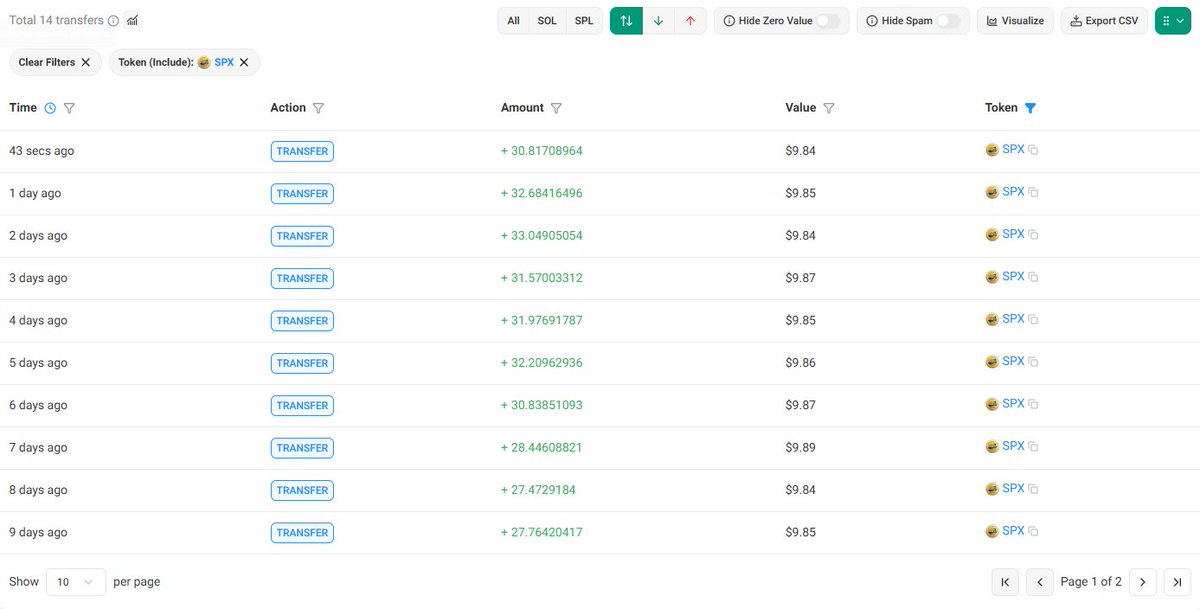The width and height of the screenshot is (1200, 609).
Task: Select the SPL token type tab
Action: [584, 21]
